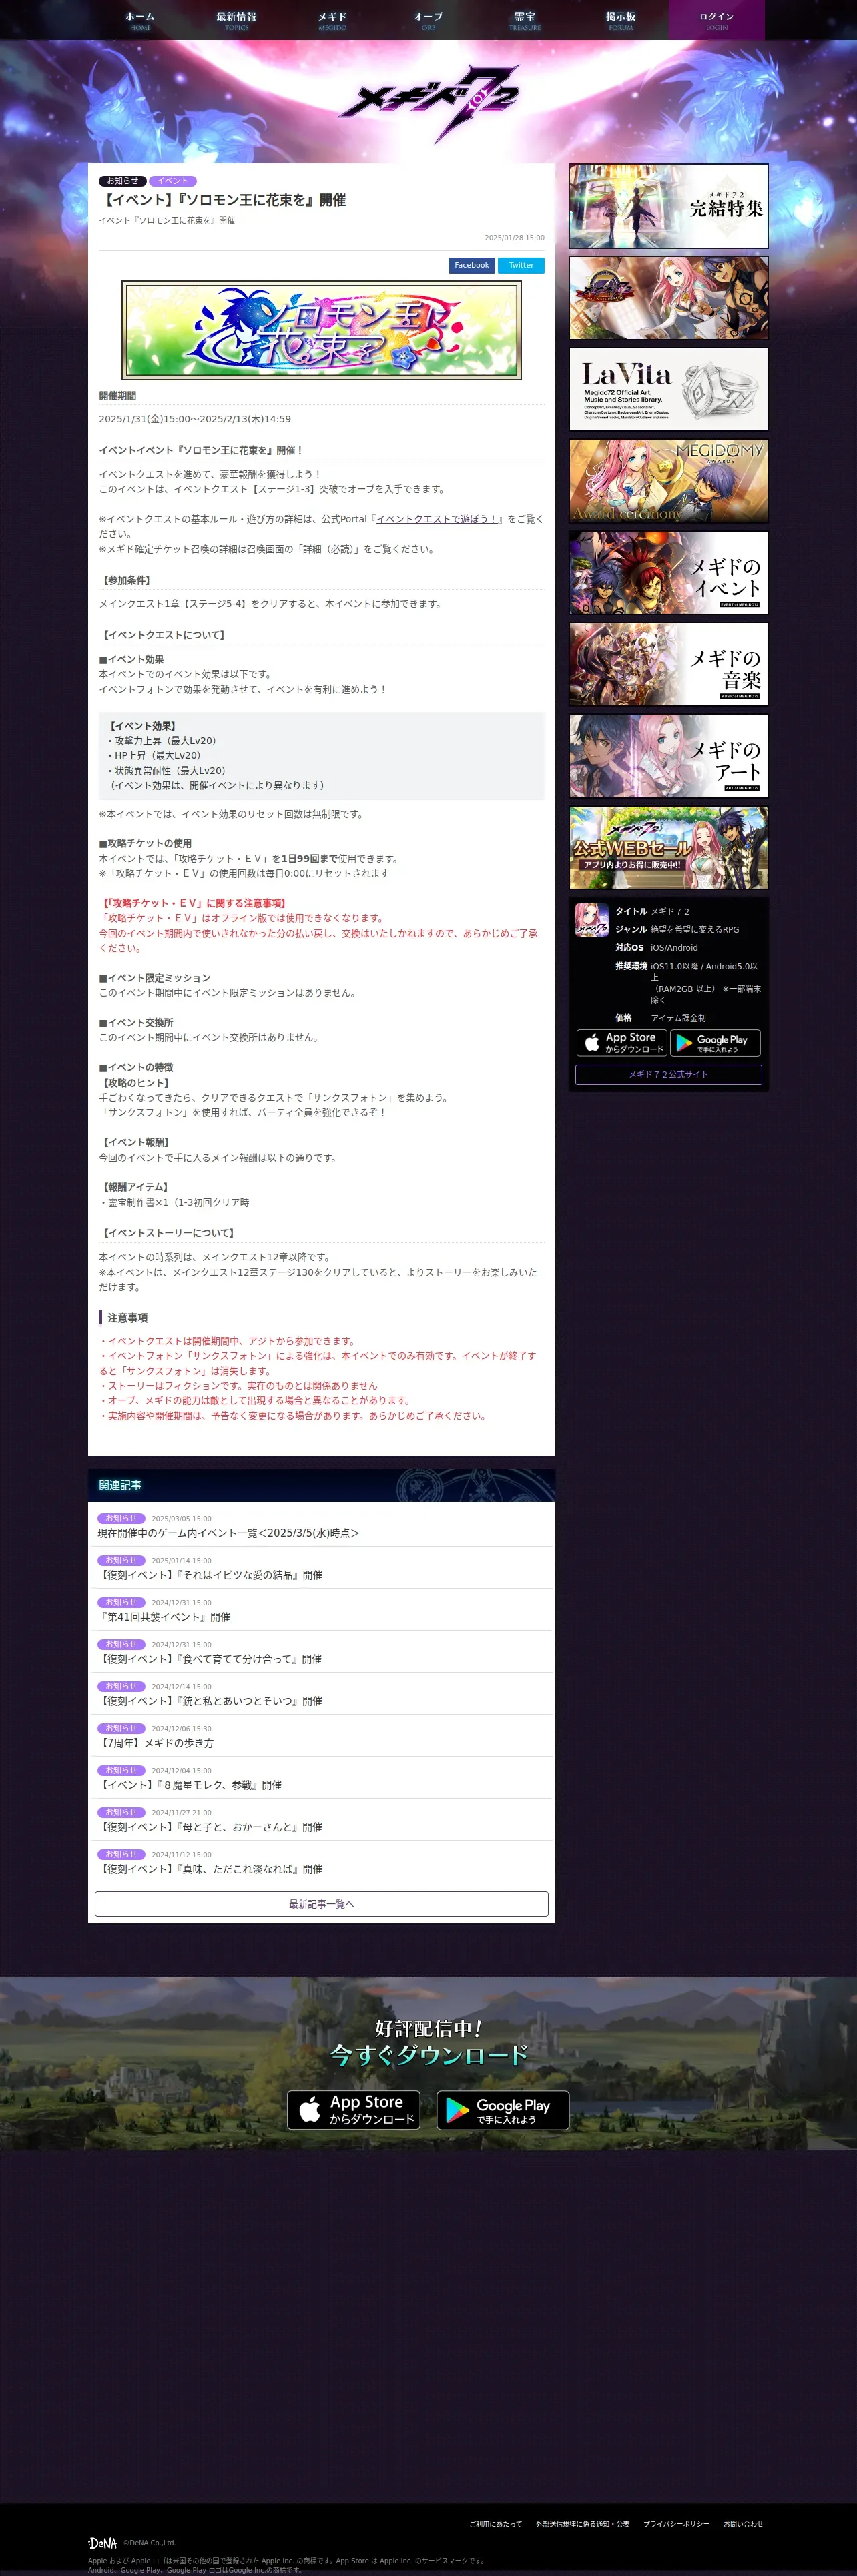857x2576 pixels.
Task: Open the 掲示板 FORUM menu item
Action: coord(620,20)
